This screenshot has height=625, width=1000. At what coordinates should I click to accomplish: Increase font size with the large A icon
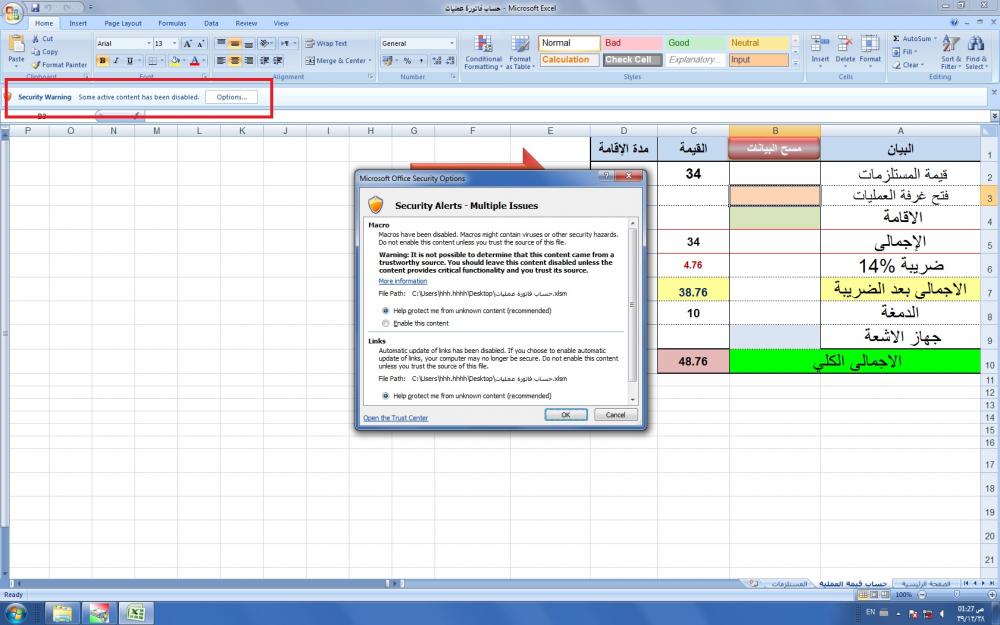click(x=188, y=43)
